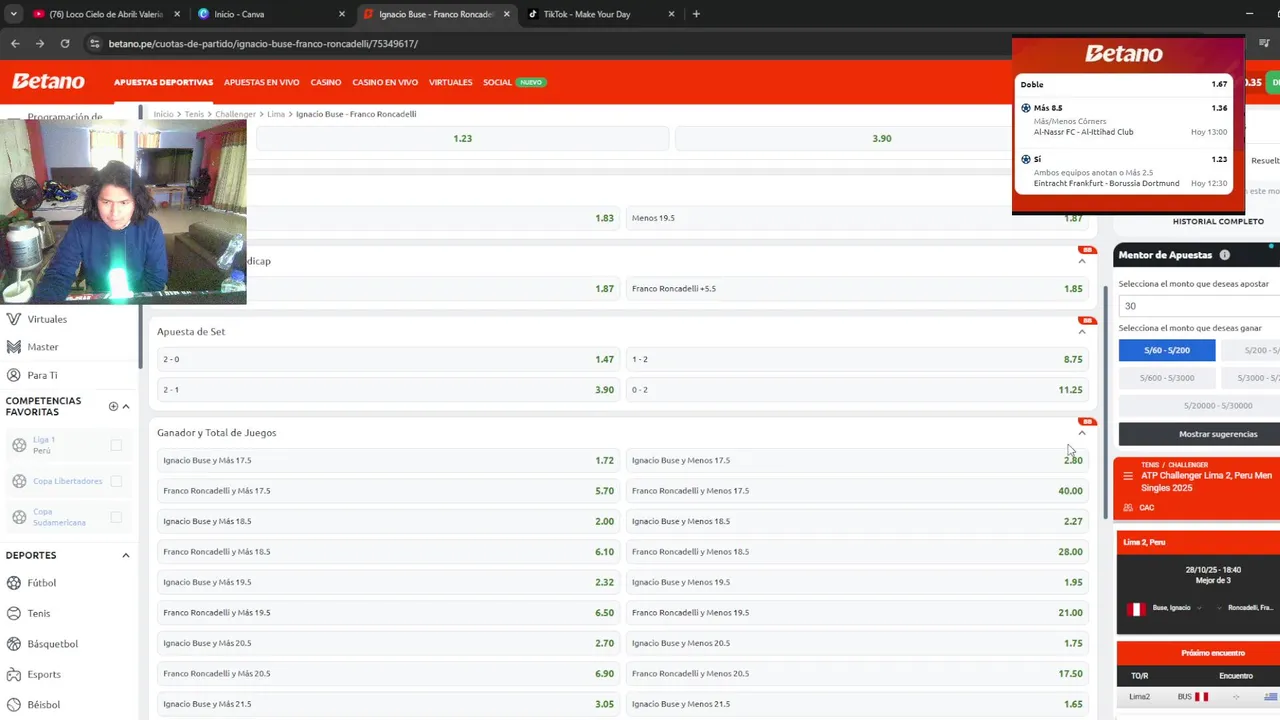
Task: Open hamburger menu in ATP Challenger widget
Action: click(x=1128, y=476)
